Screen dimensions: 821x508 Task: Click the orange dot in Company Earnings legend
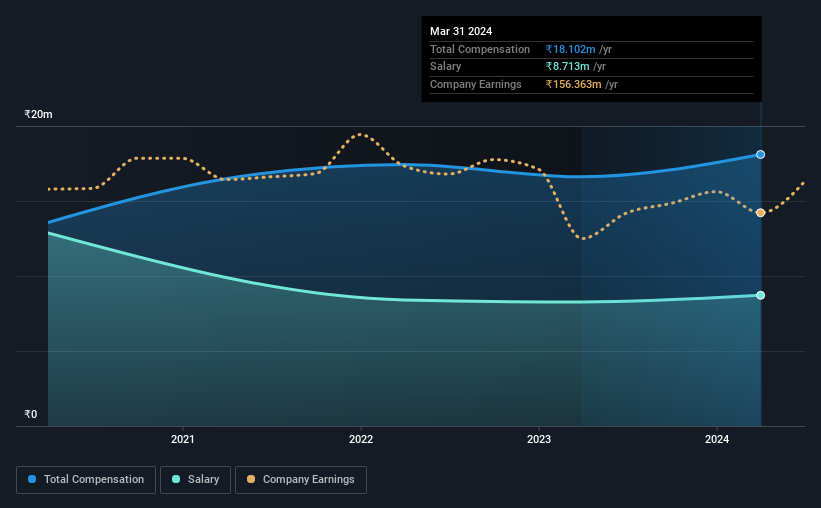(251, 479)
